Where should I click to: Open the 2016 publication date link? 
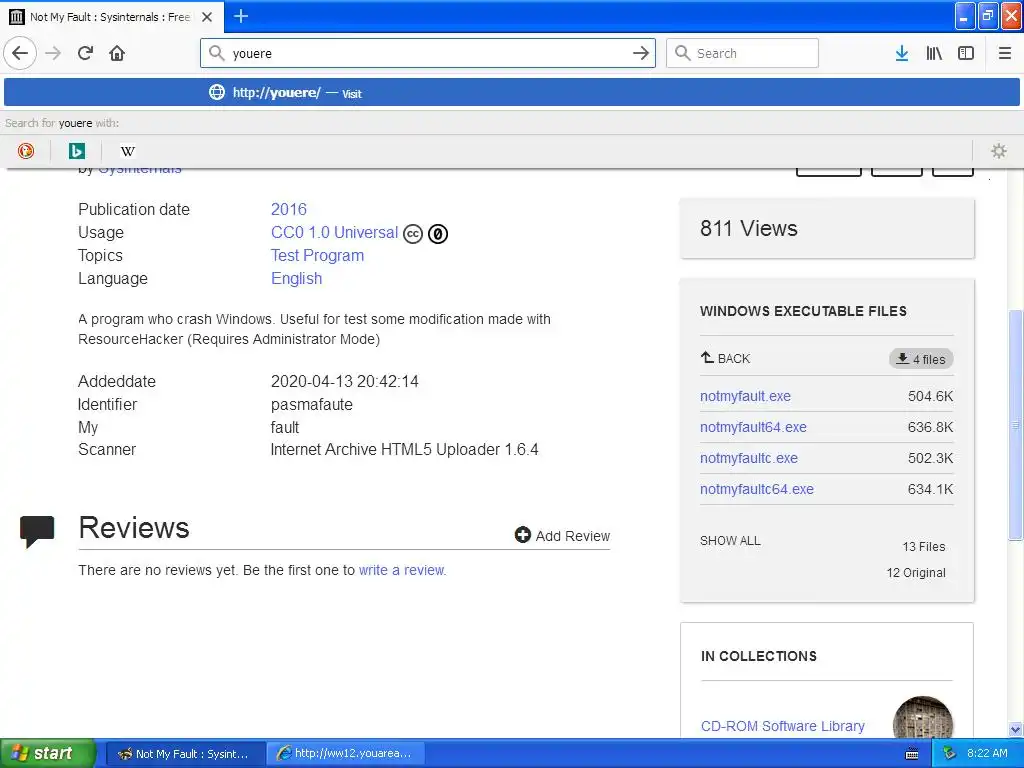(x=289, y=209)
